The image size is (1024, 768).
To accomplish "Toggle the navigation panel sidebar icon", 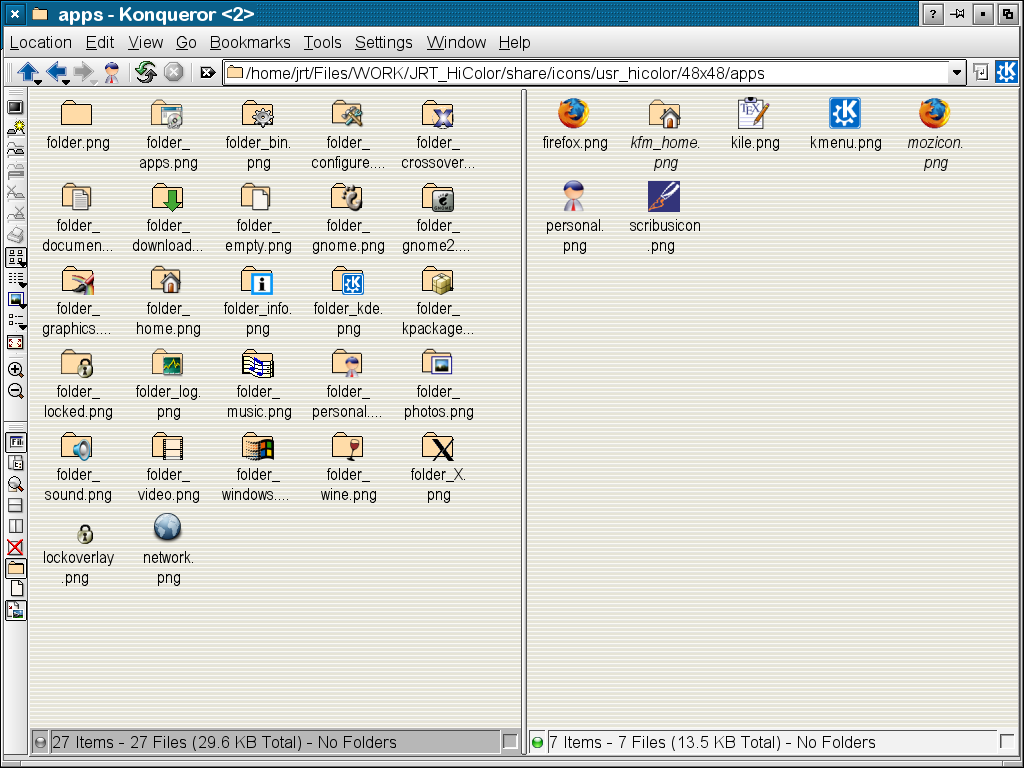I will coord(16,463).
